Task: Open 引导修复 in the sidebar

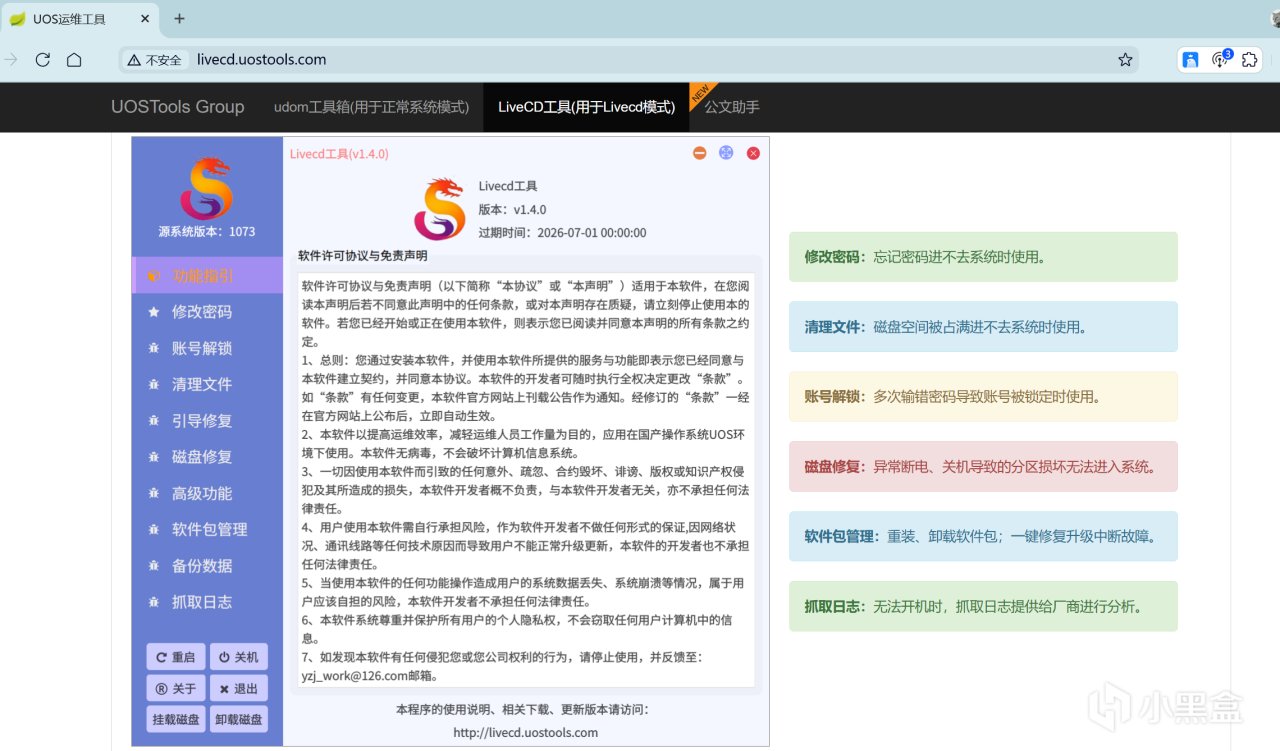Action: (x=207, y=421)
